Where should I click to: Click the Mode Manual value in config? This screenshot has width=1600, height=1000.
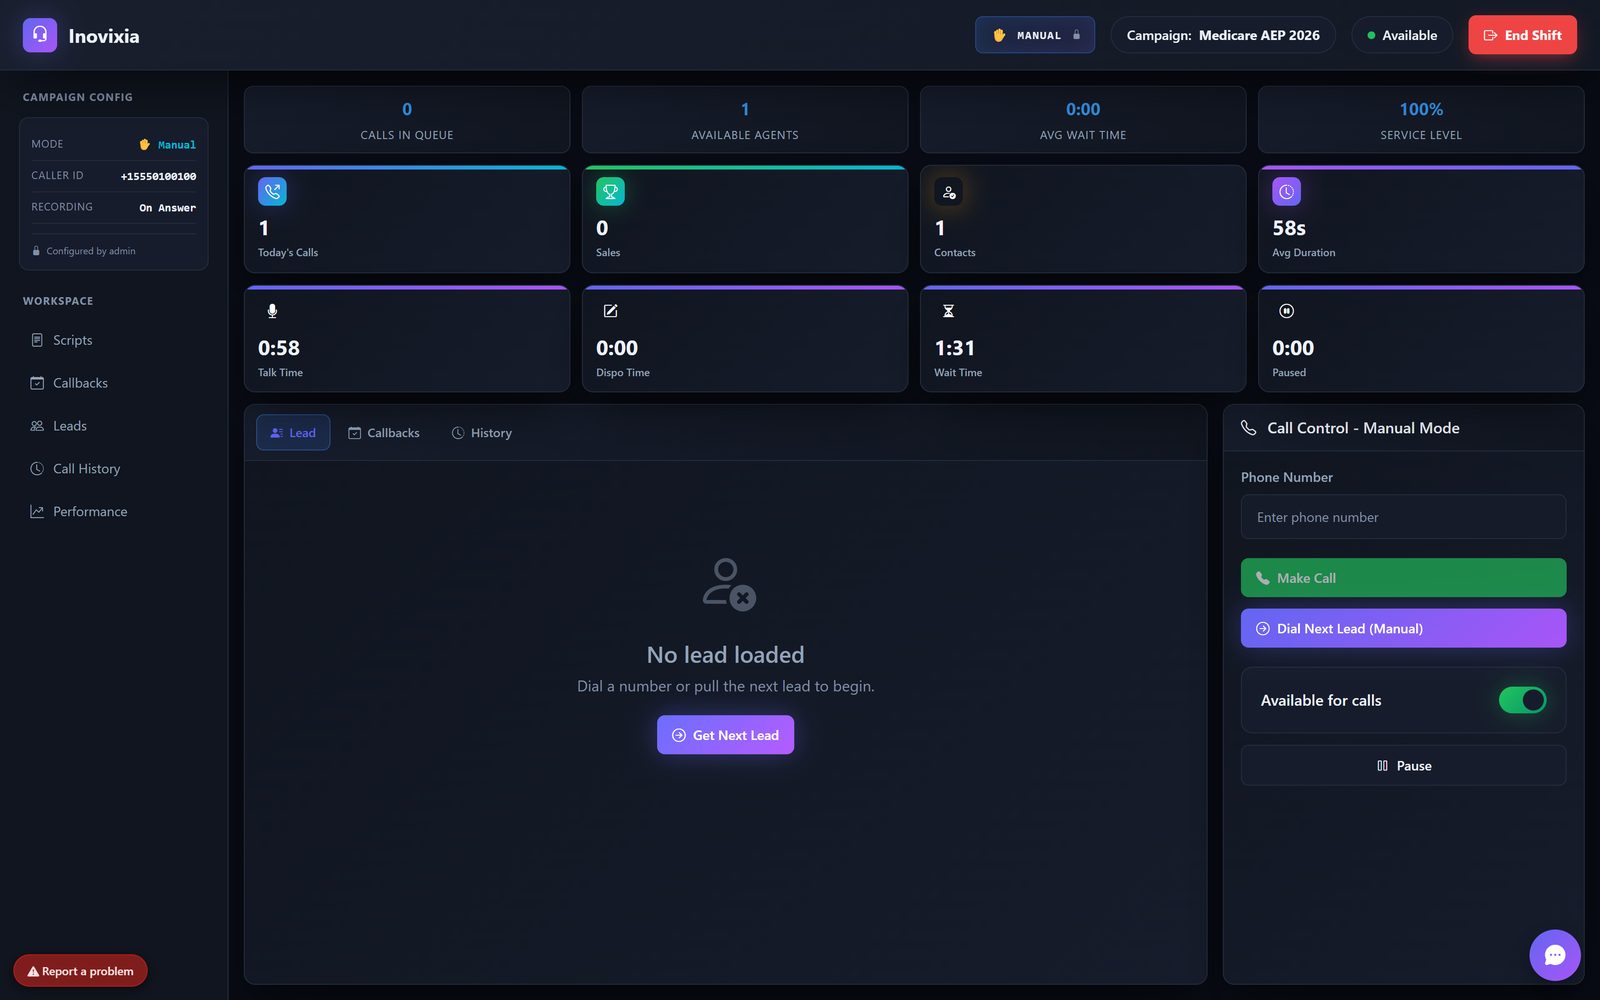pyautogui.click(x=168, y=145)
